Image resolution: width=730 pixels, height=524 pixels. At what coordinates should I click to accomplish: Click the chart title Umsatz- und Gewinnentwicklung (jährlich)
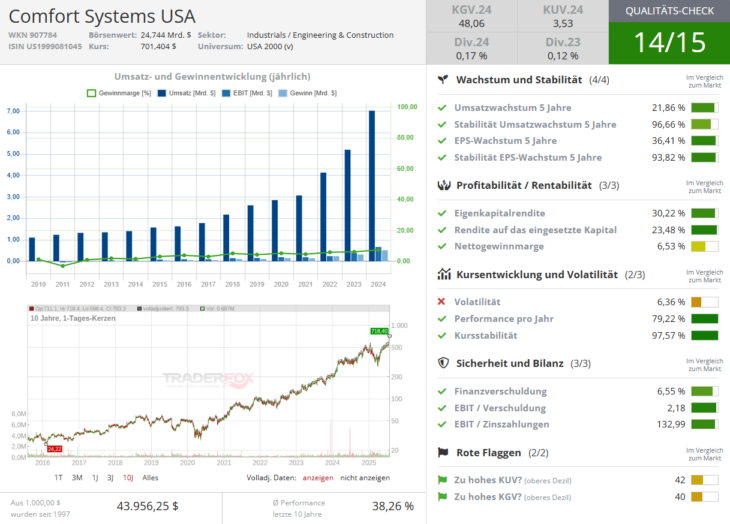click(x=212, y=76)
